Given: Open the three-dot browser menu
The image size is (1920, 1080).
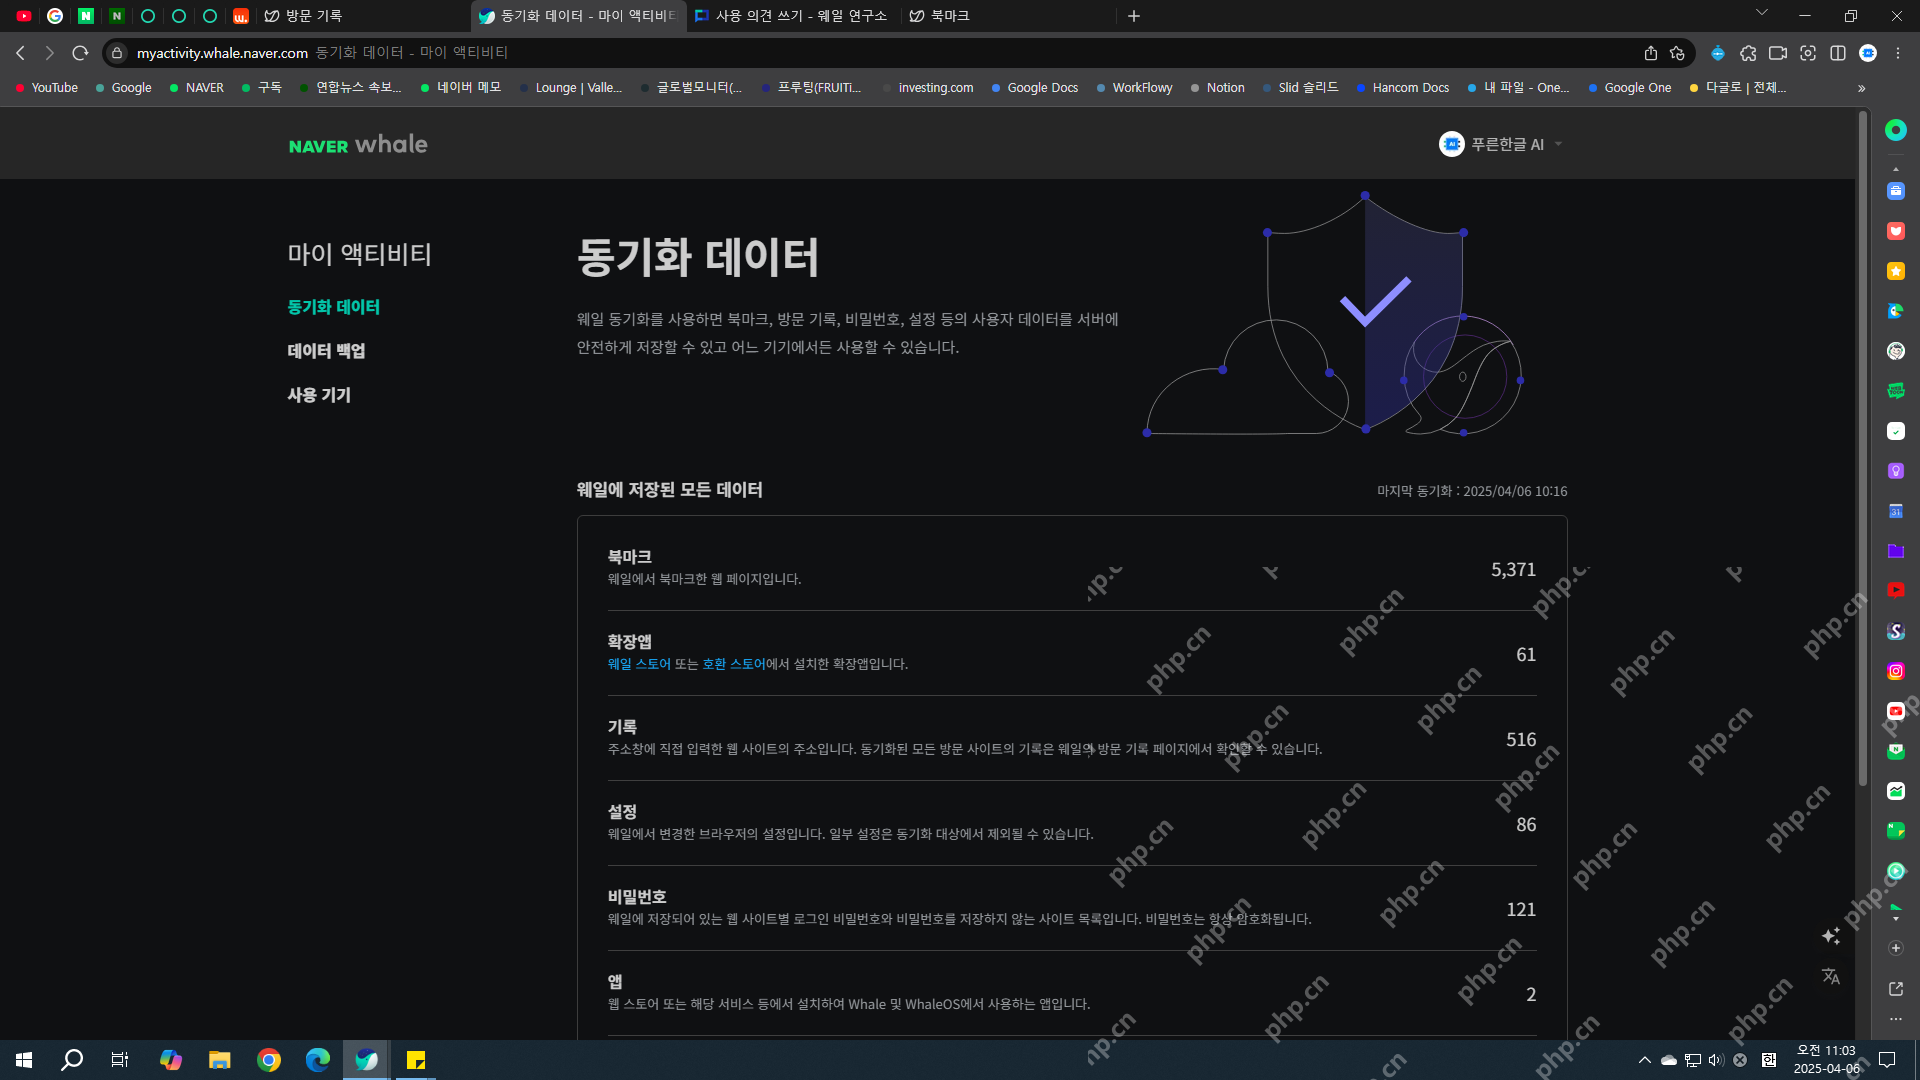Looking at the screenshot, I should pos(1898,53).
